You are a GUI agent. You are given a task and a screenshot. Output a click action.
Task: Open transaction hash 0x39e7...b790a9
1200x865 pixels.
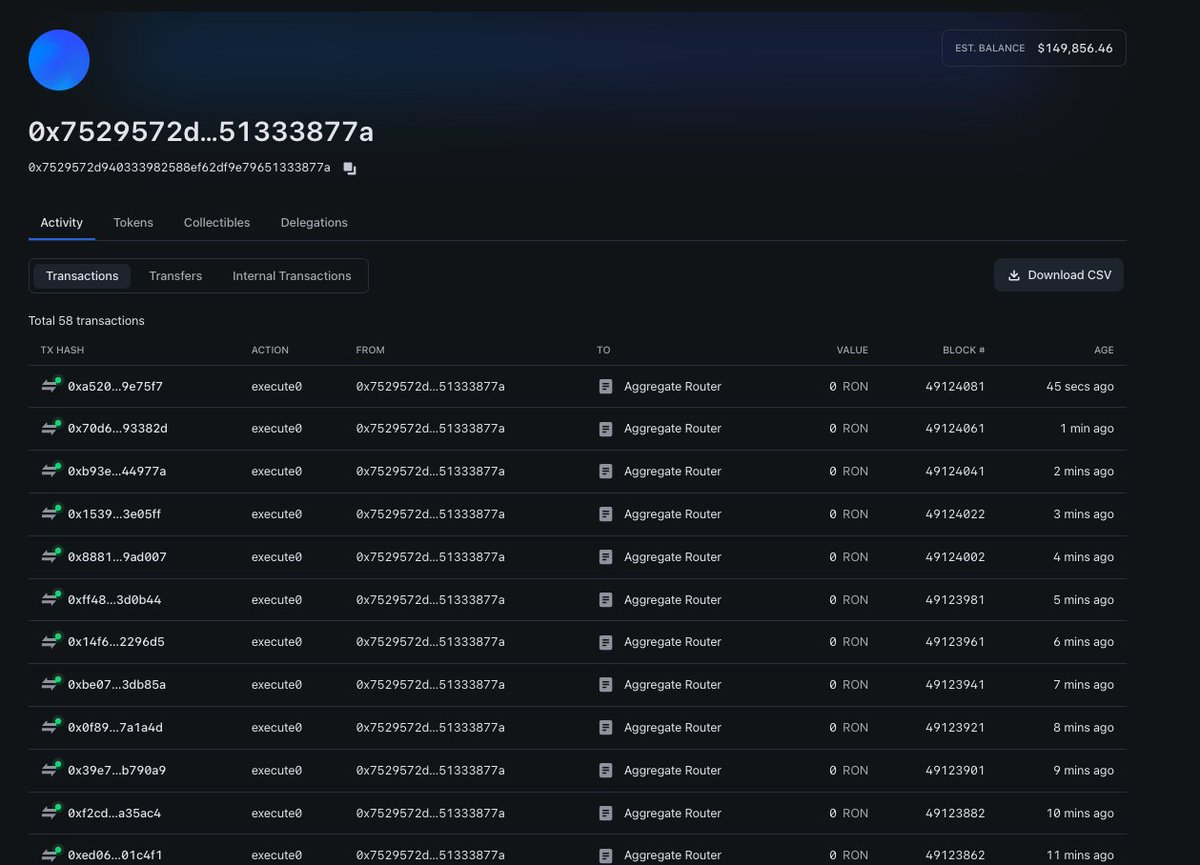[117, 771]
